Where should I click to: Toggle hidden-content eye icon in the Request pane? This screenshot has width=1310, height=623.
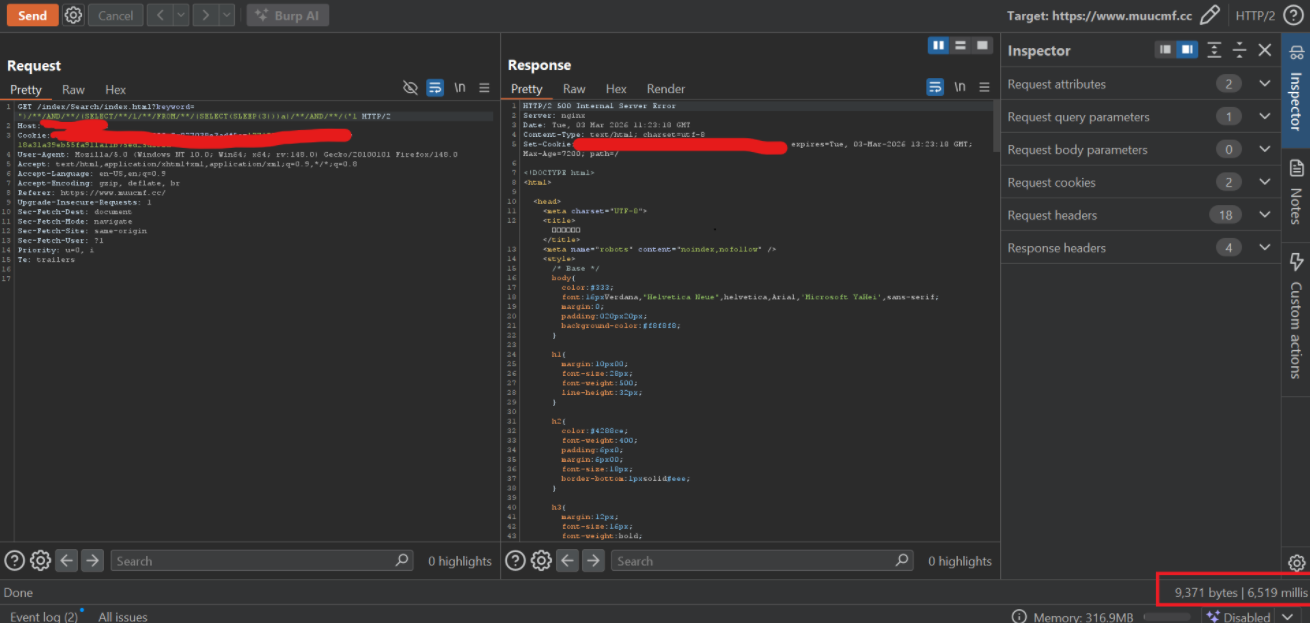(410, 88)
